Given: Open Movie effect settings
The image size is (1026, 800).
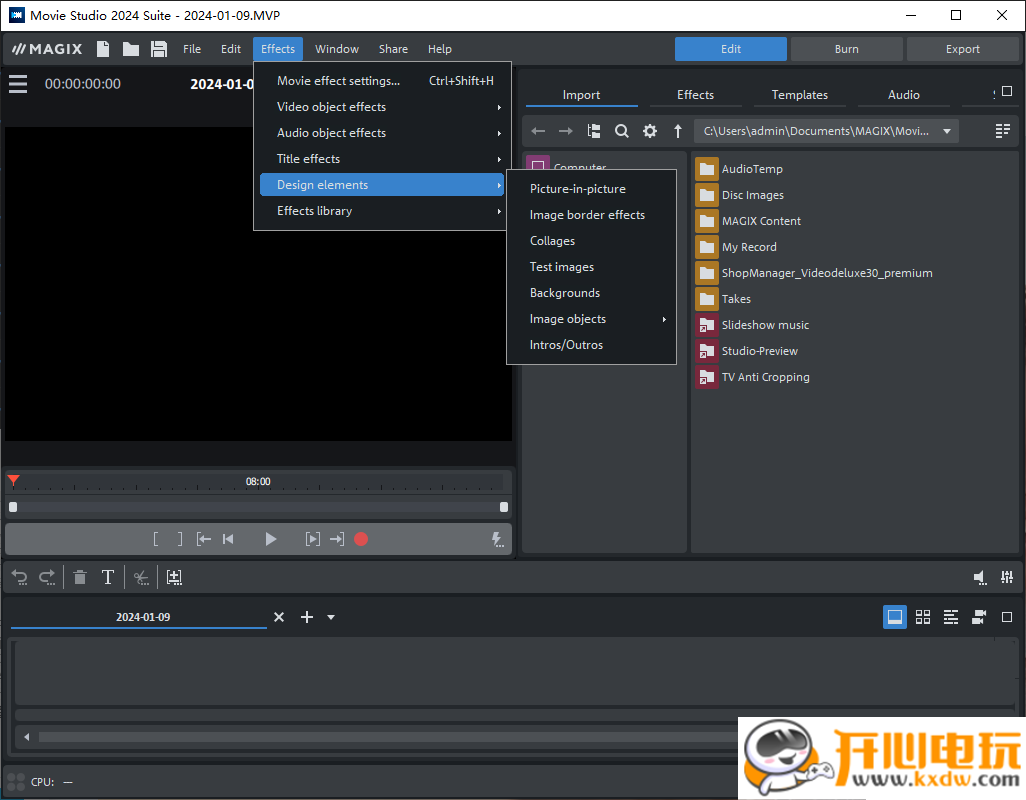Looking at the screenshot, I should (382, 80).
